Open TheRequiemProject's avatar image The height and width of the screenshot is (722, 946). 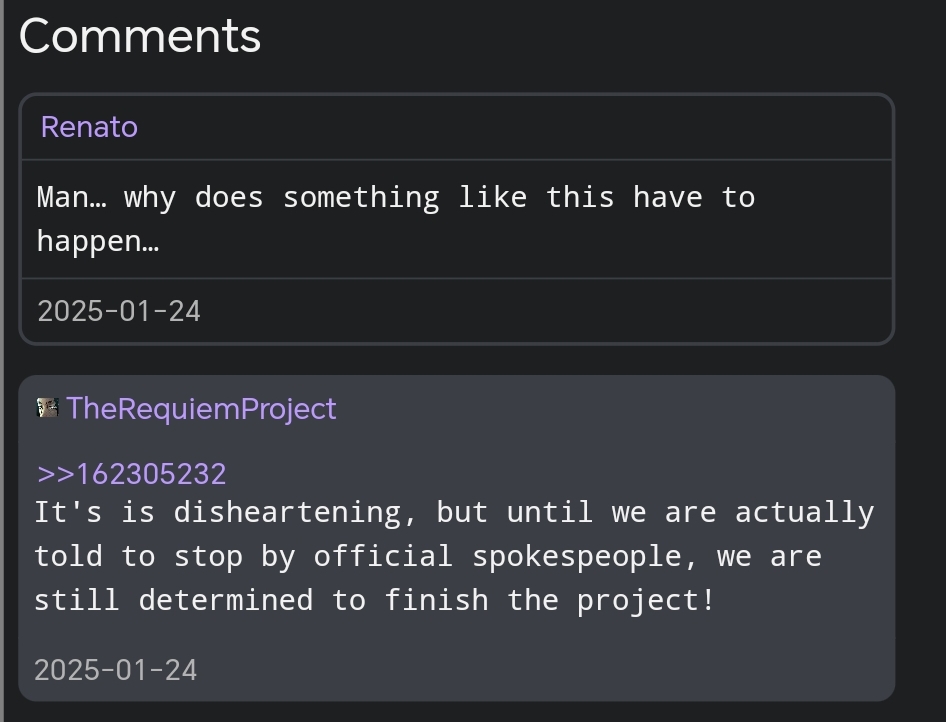click(48, 408)
